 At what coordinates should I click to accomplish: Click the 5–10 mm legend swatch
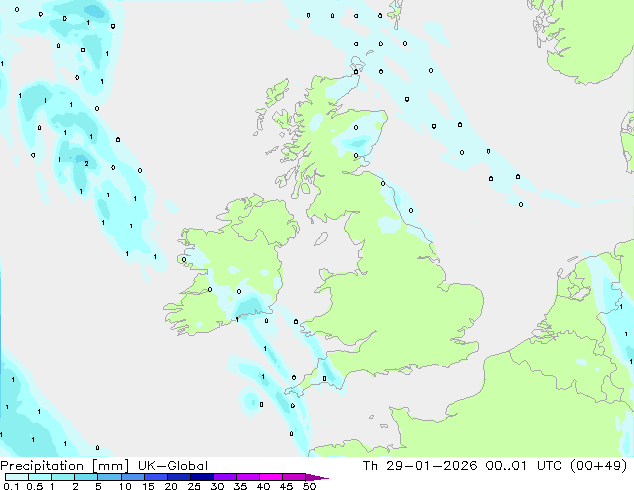tap(109, 477)
